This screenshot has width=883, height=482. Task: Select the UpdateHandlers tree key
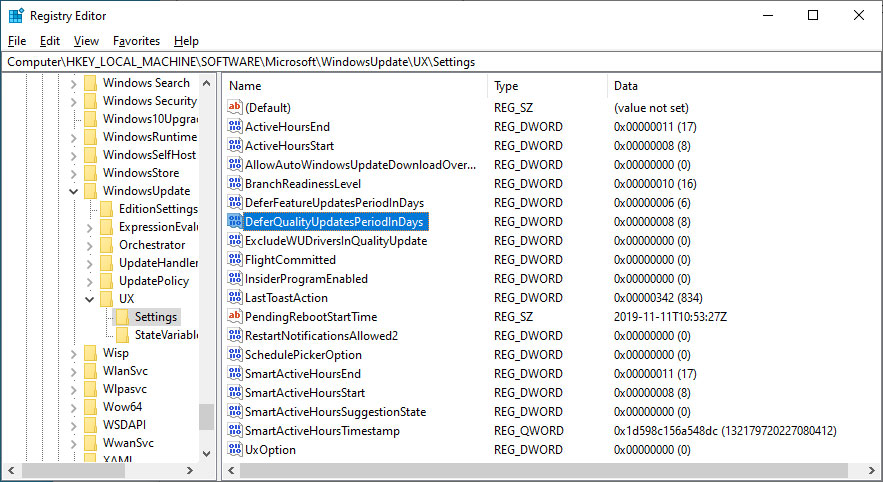(158, 263)
